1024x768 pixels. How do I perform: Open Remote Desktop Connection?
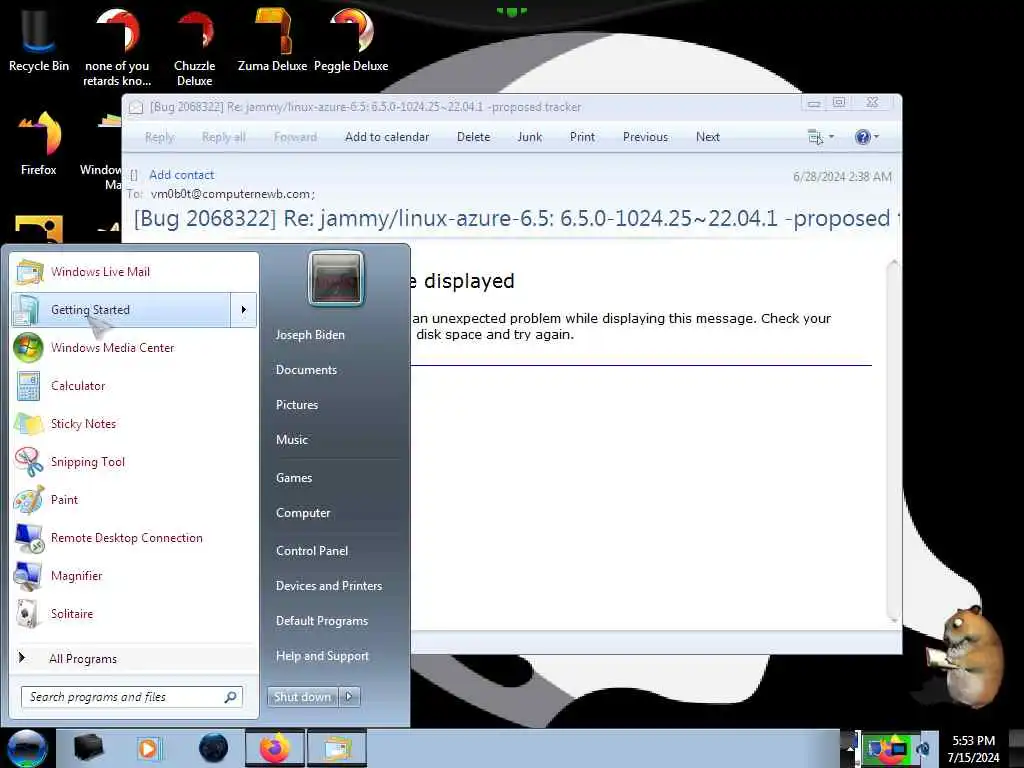pyautogui.click(x=135, y=537)
